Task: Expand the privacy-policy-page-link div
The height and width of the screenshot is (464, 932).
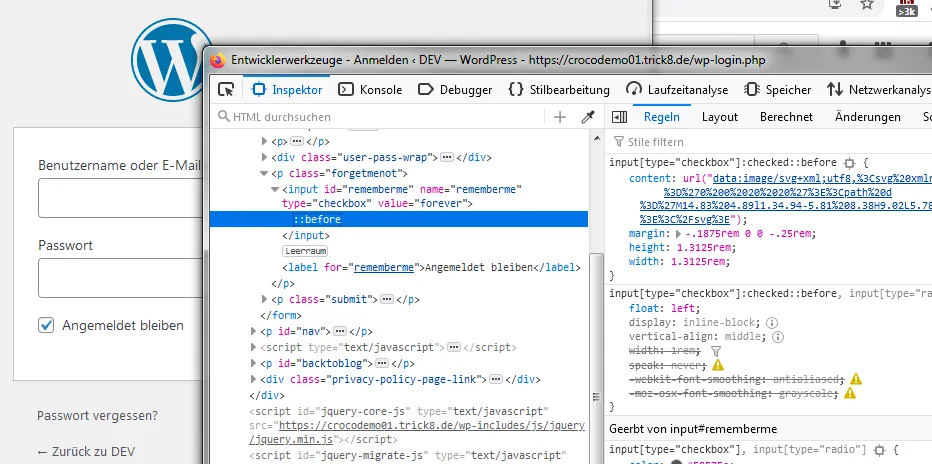Action: pos(253,379)
